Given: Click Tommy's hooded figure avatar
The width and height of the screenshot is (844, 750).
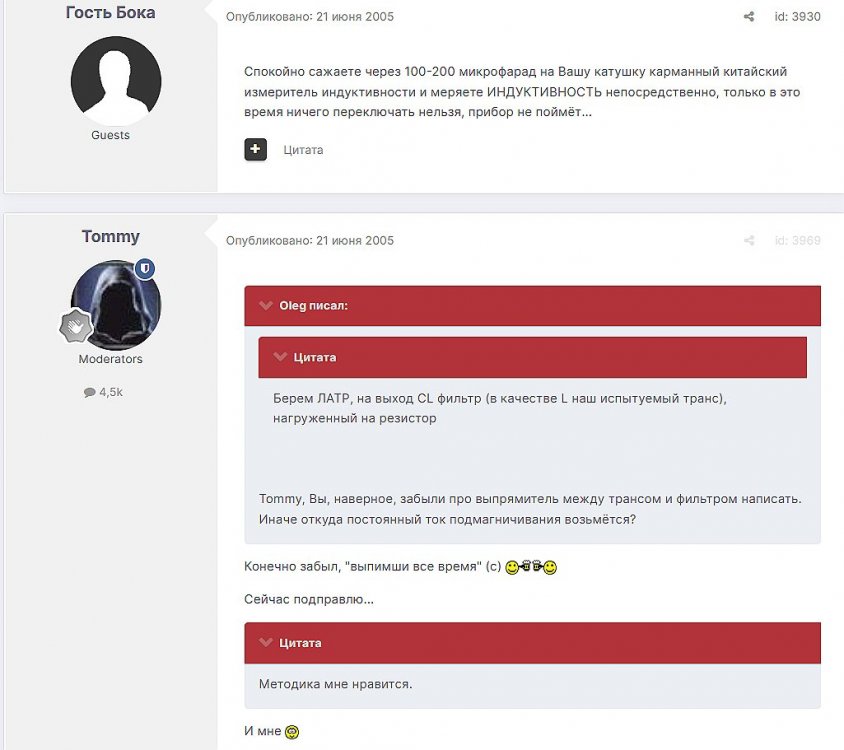Looking at the screenshot, I should pos(116,305).
